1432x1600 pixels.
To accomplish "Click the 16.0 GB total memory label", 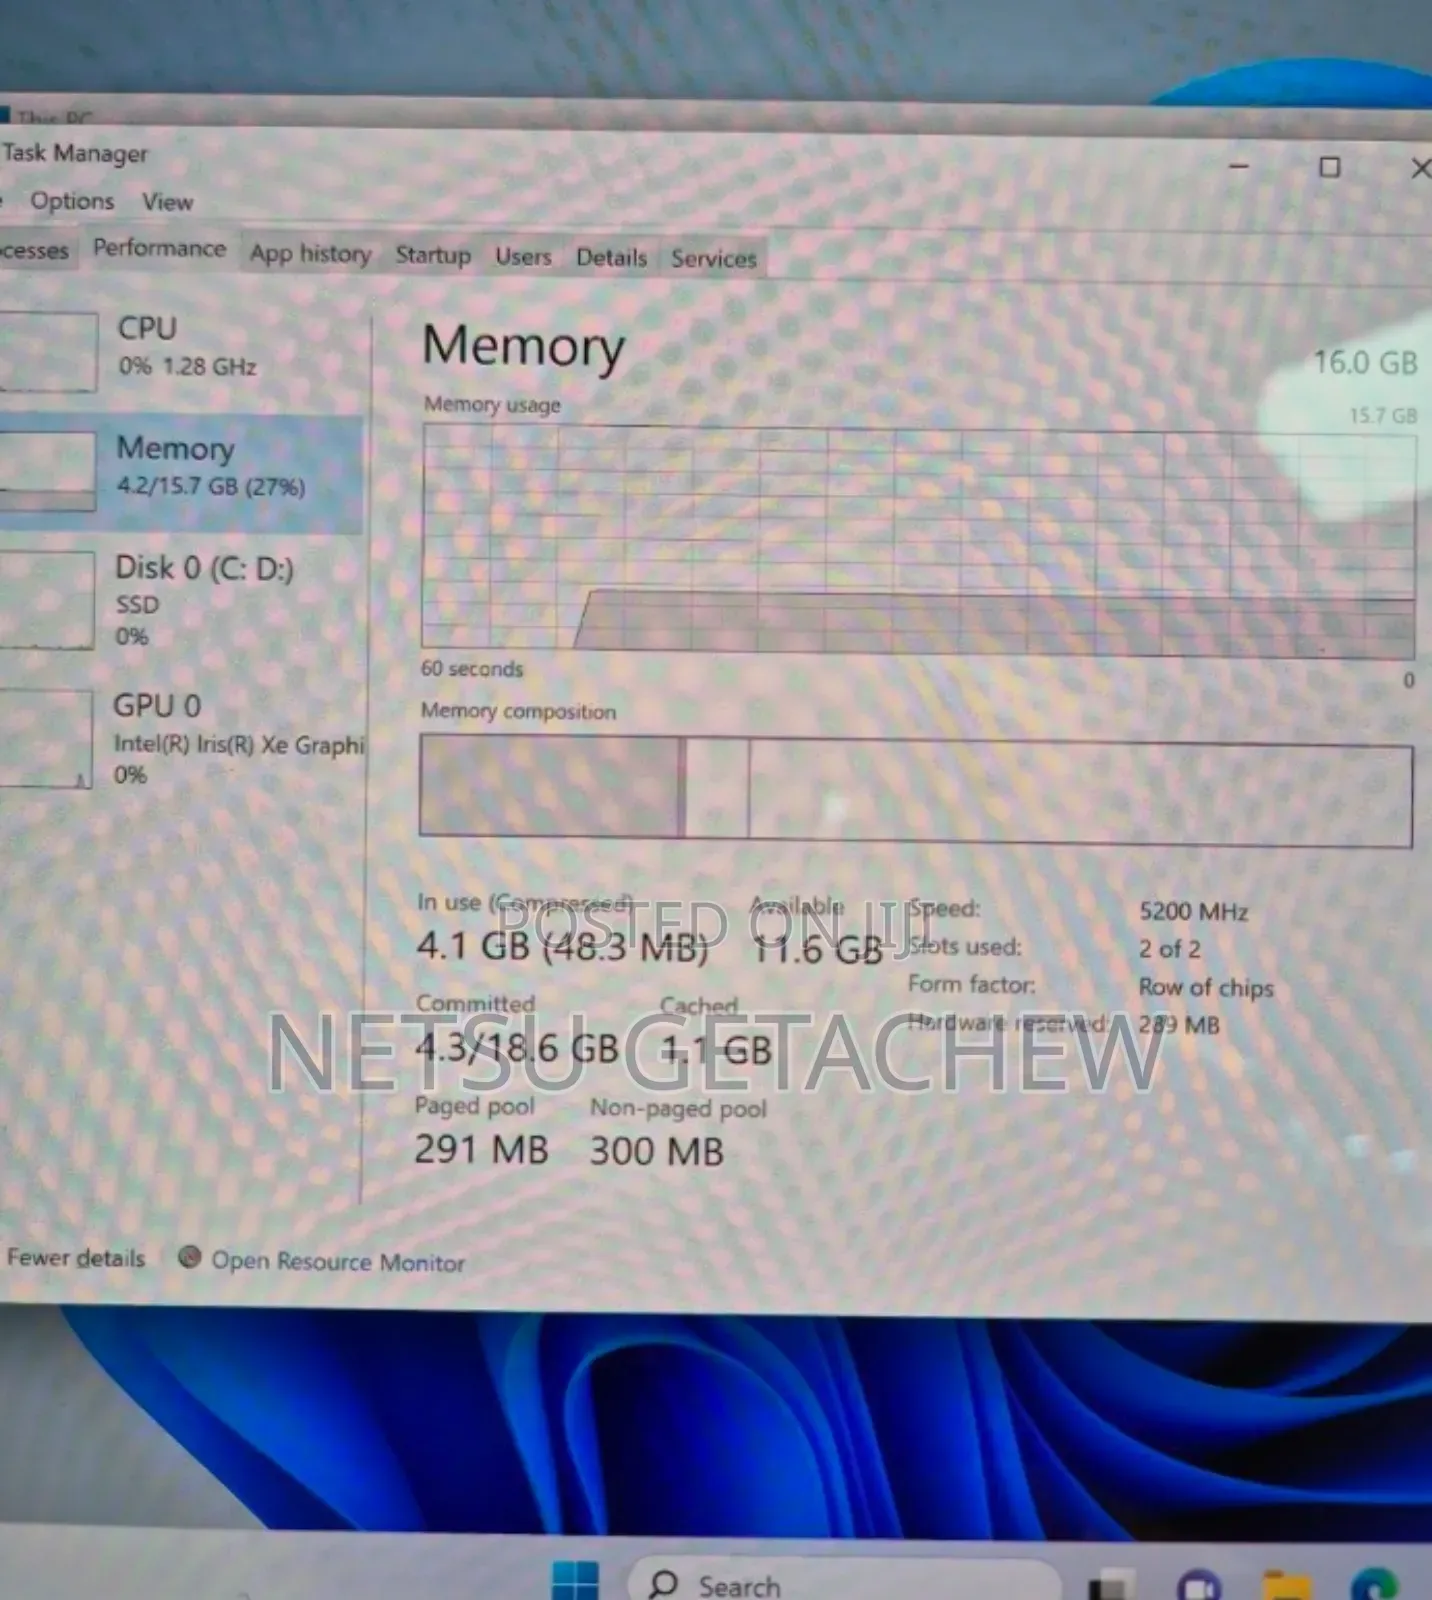I will tap(1365, 362).
